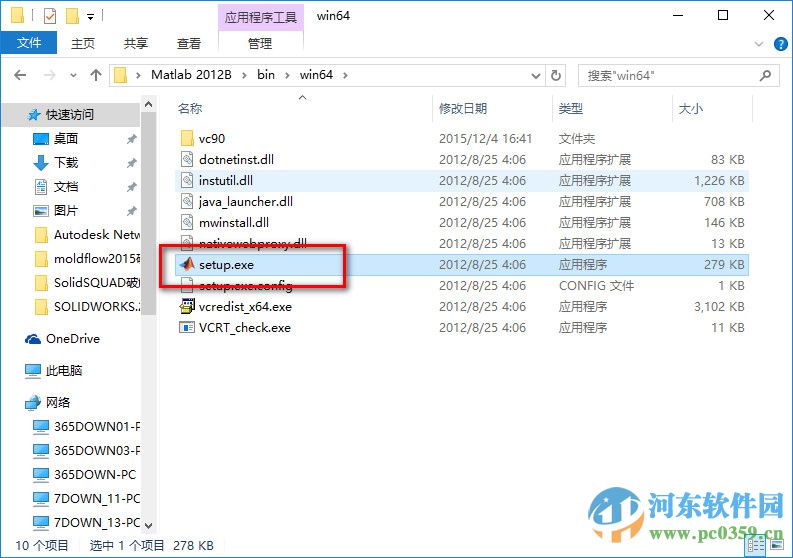This screenshot has width=793, height=558.
Task: Expand the Matlab 2012B breadcrumb chevron
Action: [244, 75]
